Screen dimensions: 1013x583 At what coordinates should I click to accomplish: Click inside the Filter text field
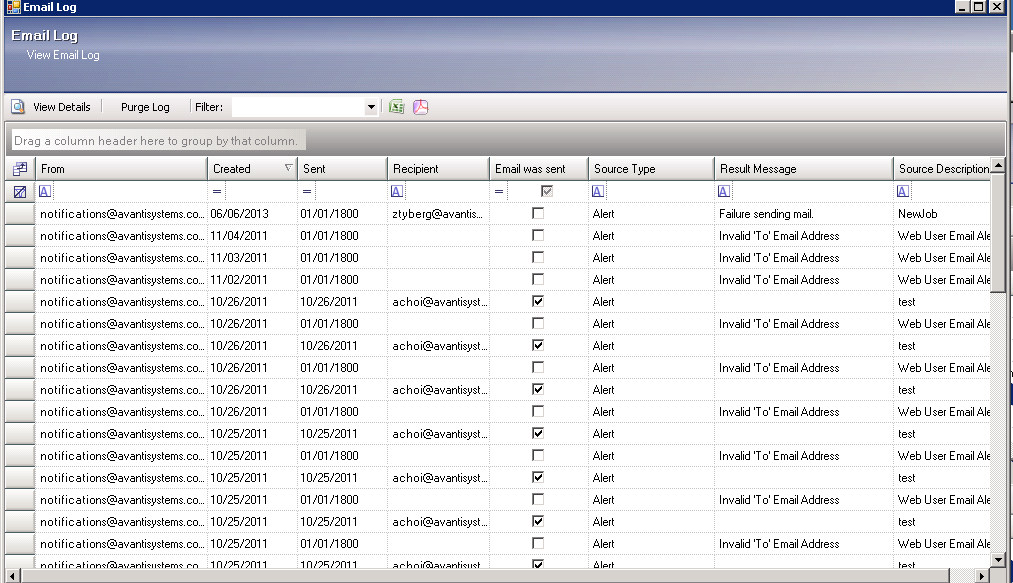(x=298, y=107)
